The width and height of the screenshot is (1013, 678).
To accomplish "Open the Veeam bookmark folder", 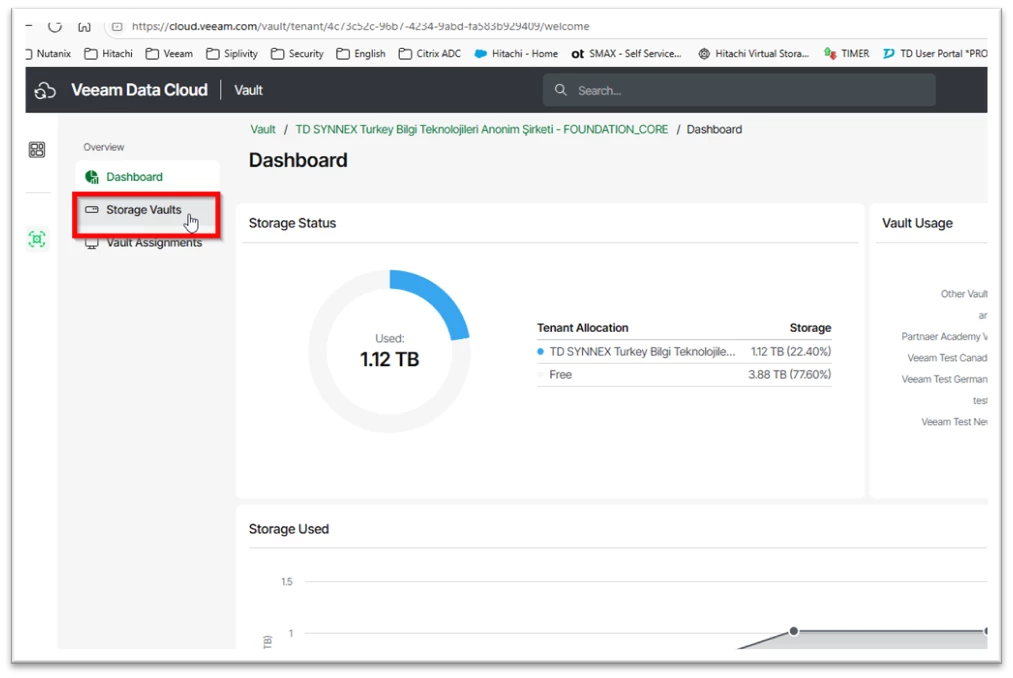I will pos(169,54).
